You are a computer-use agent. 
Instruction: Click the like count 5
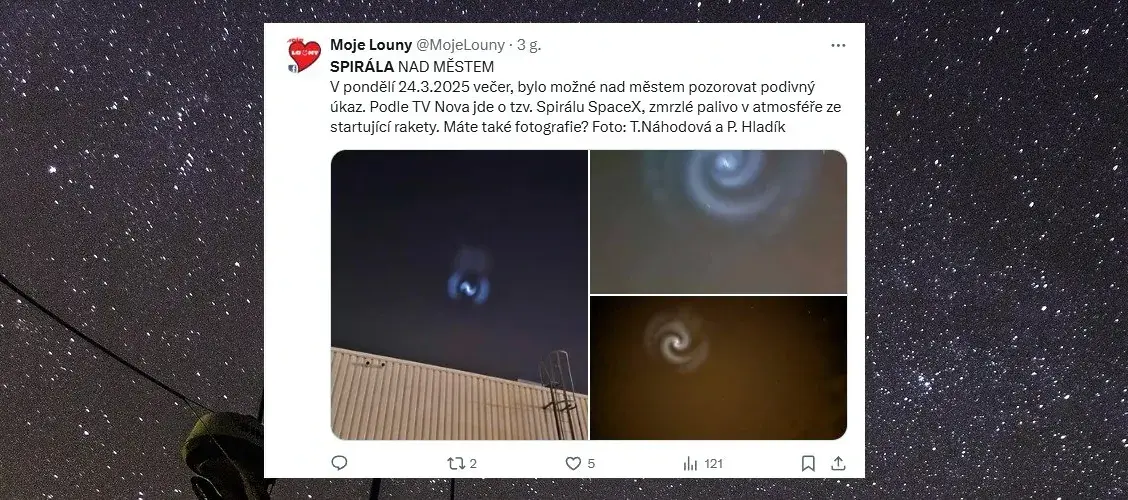pos(591,464)
